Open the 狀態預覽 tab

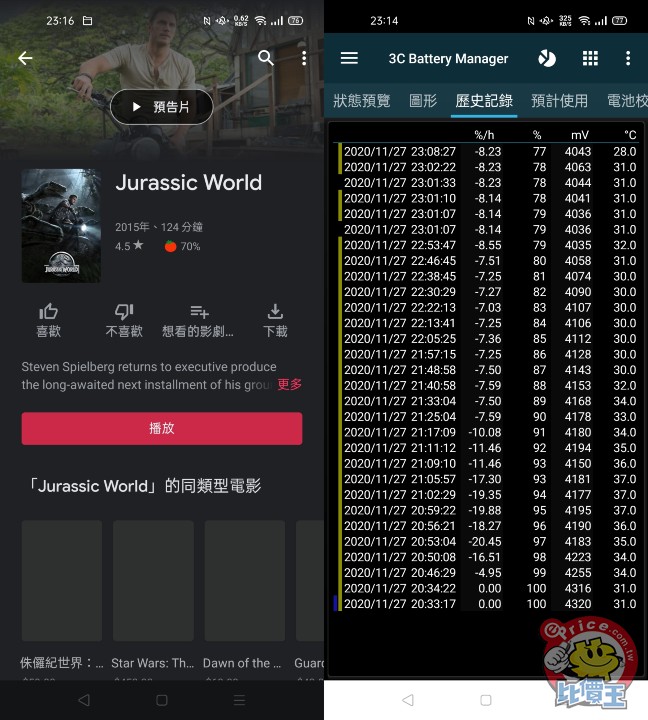click(x=361, y=100)
